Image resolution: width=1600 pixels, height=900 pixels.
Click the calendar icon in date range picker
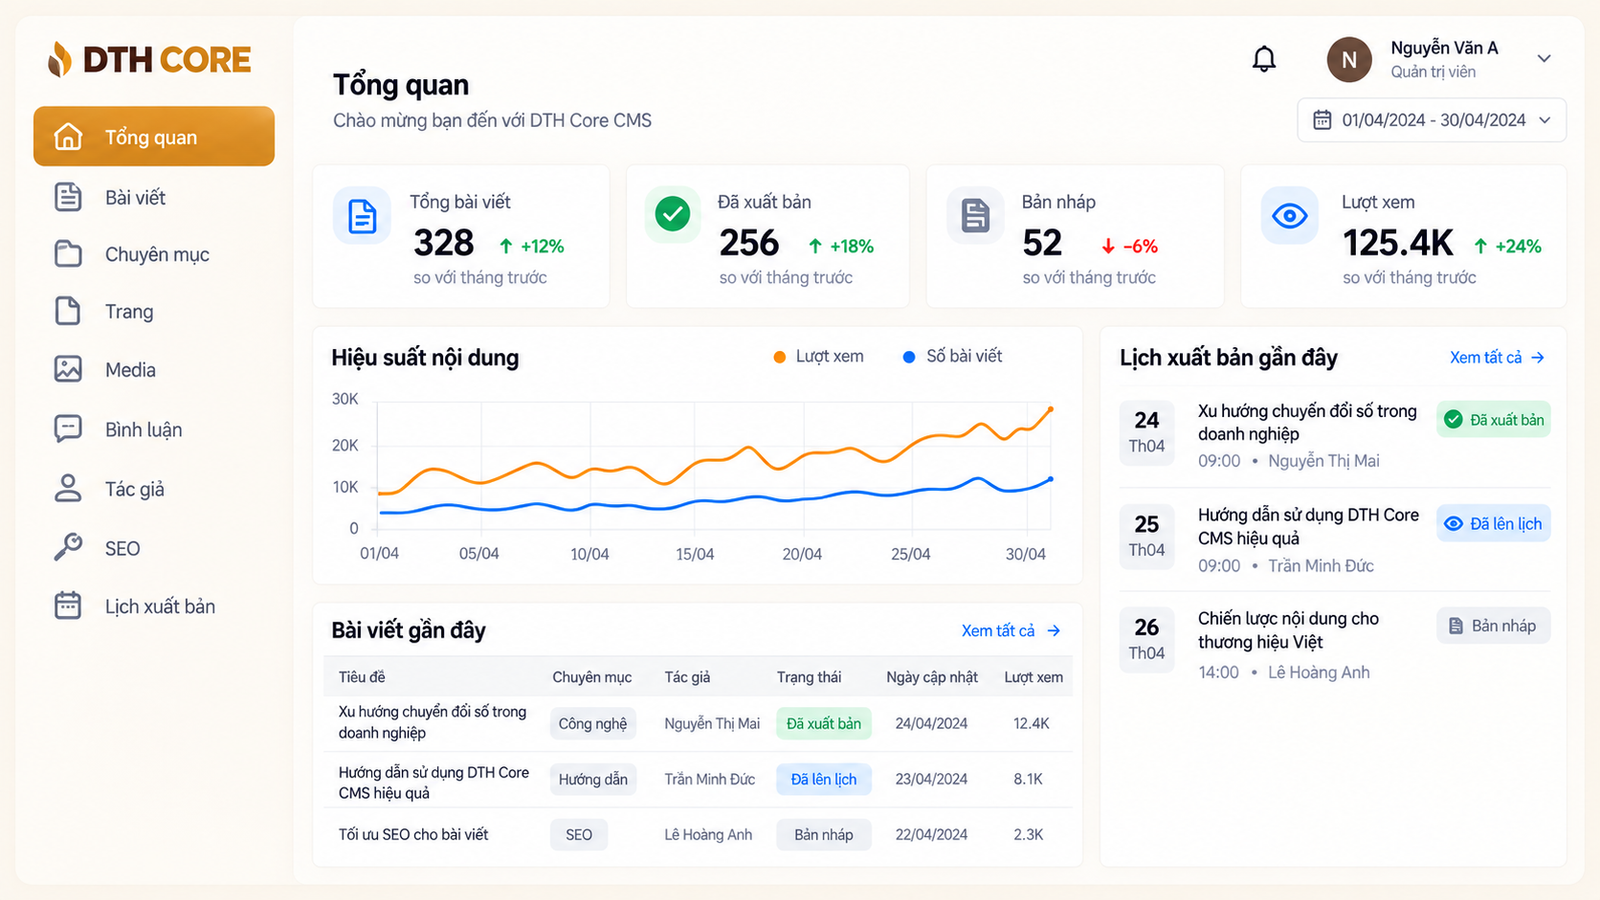[x=1322, y=120]
